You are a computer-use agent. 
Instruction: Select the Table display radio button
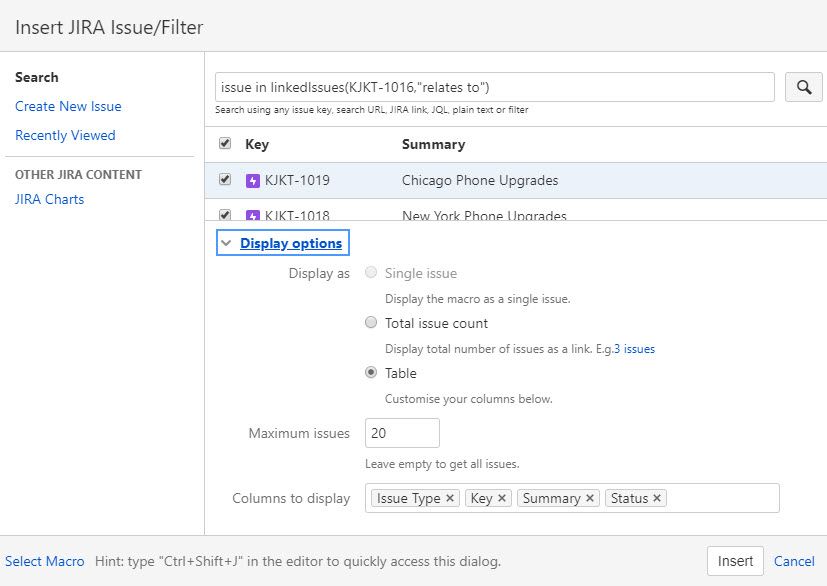point(371,372)
